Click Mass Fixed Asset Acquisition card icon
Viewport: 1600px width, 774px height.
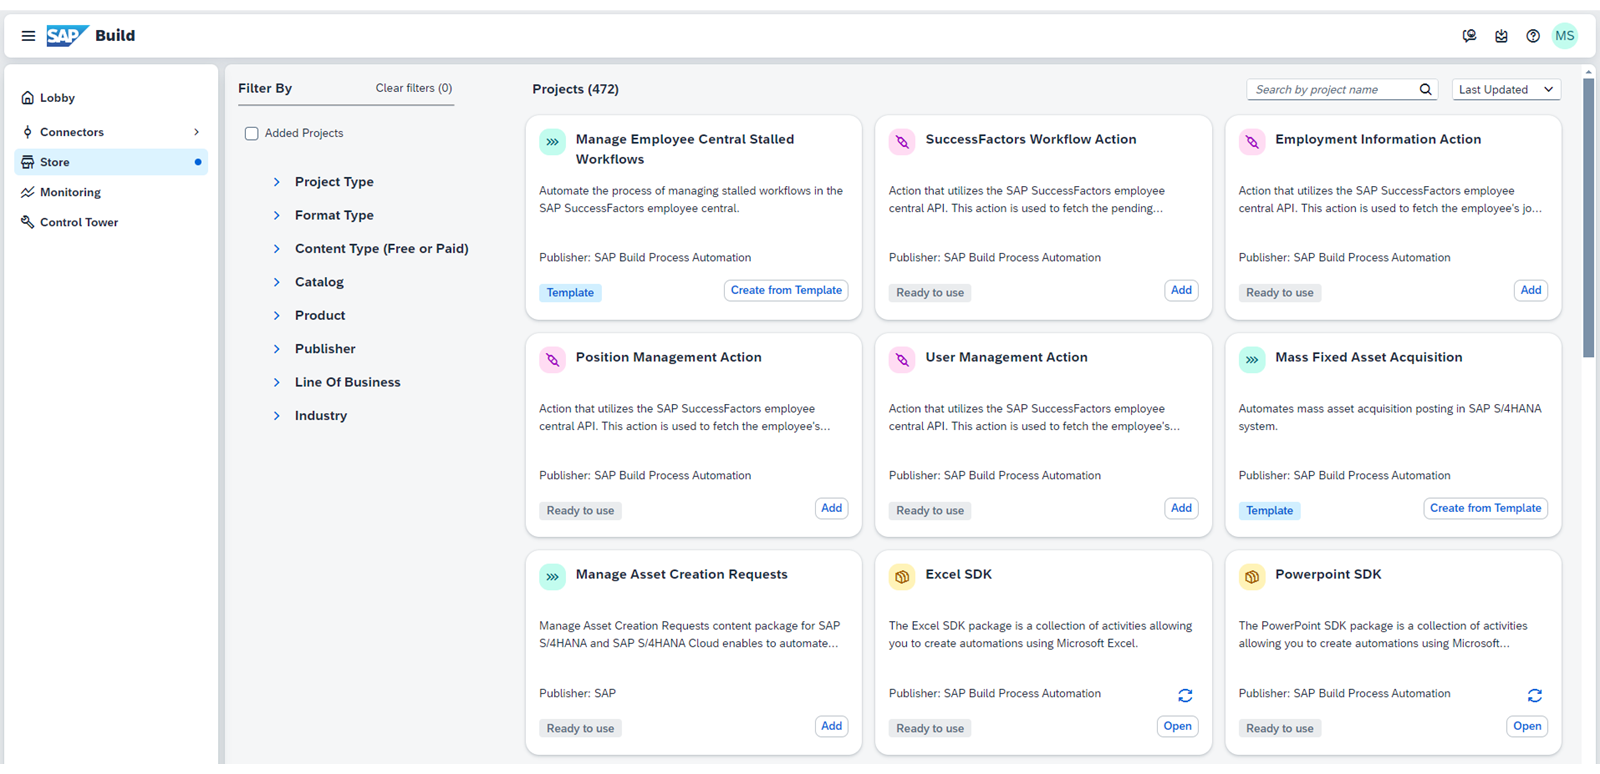coord(1252,360)
